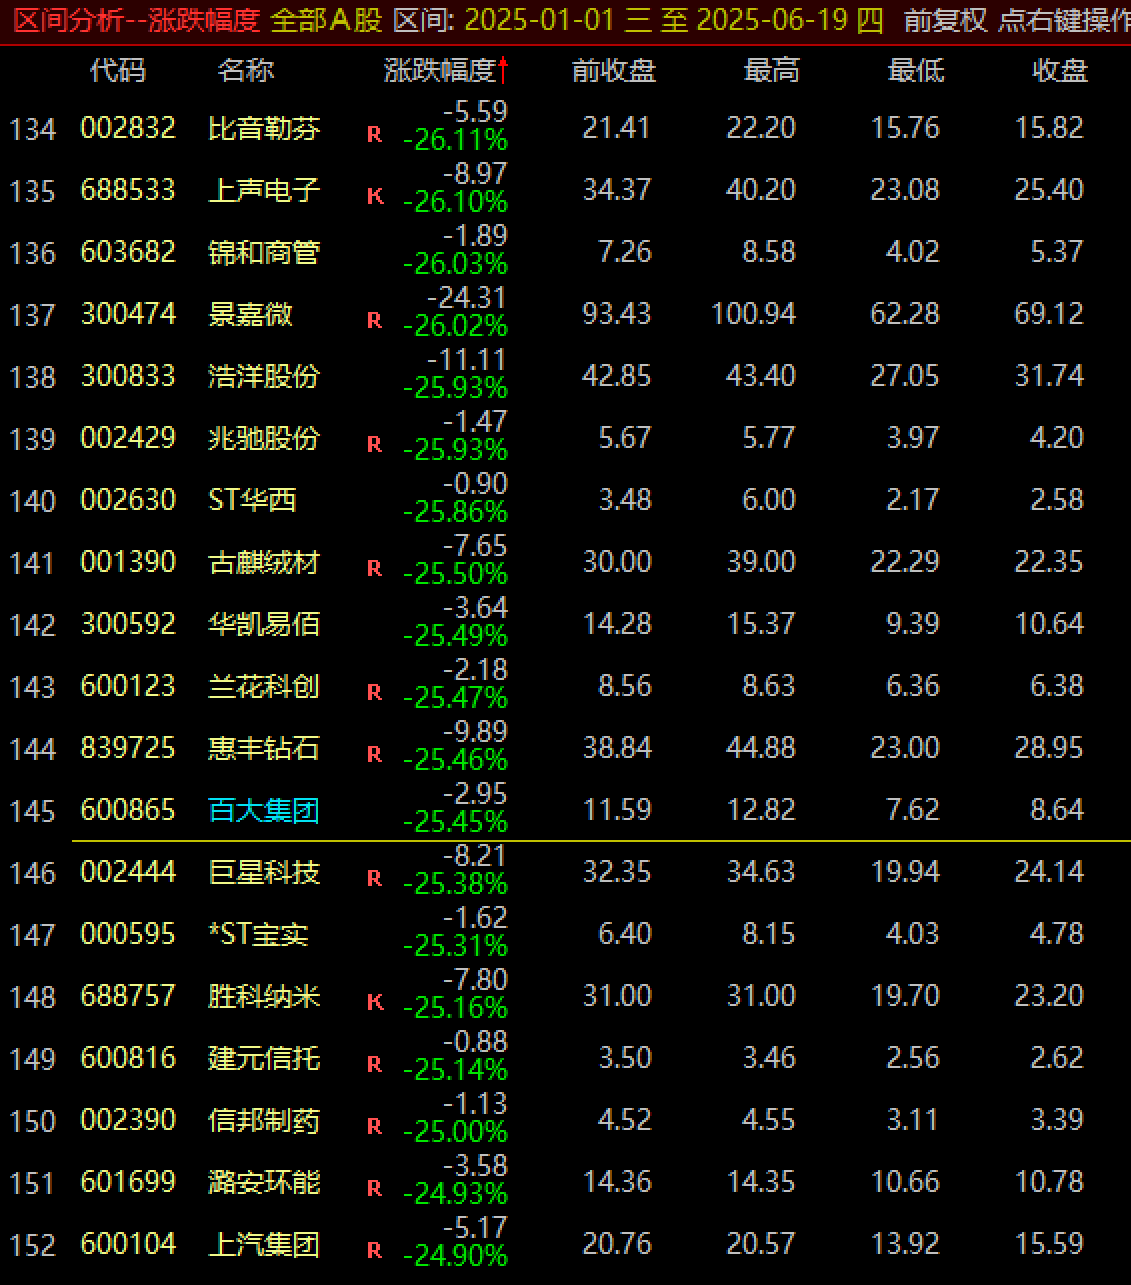Click the 前收盘 column header
This screenshot has height=1285, width=1131.
614,70
